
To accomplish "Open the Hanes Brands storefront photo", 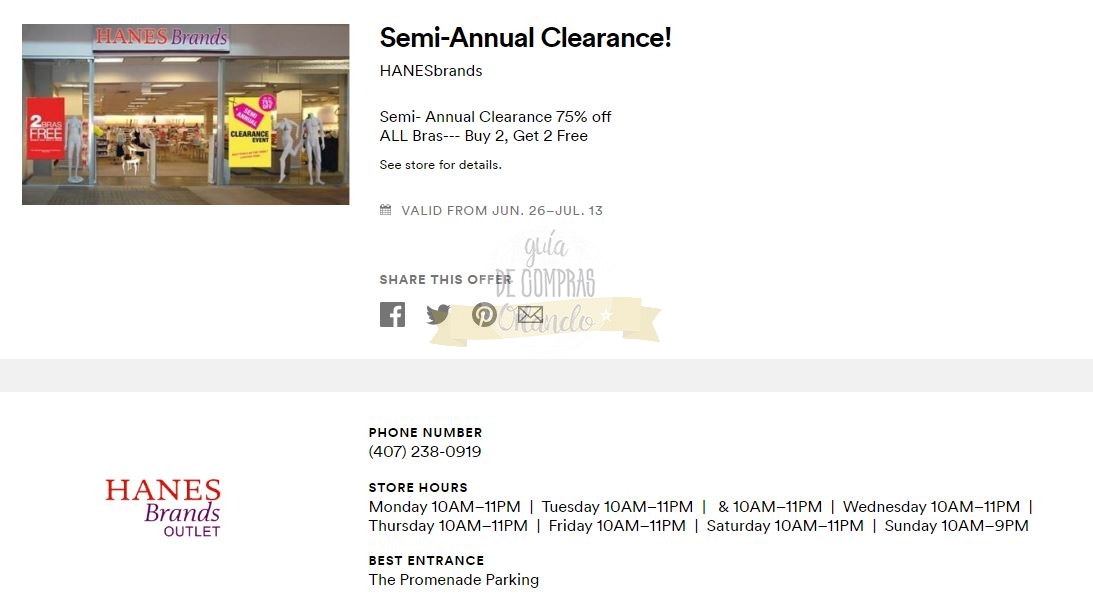I will 186,115.
